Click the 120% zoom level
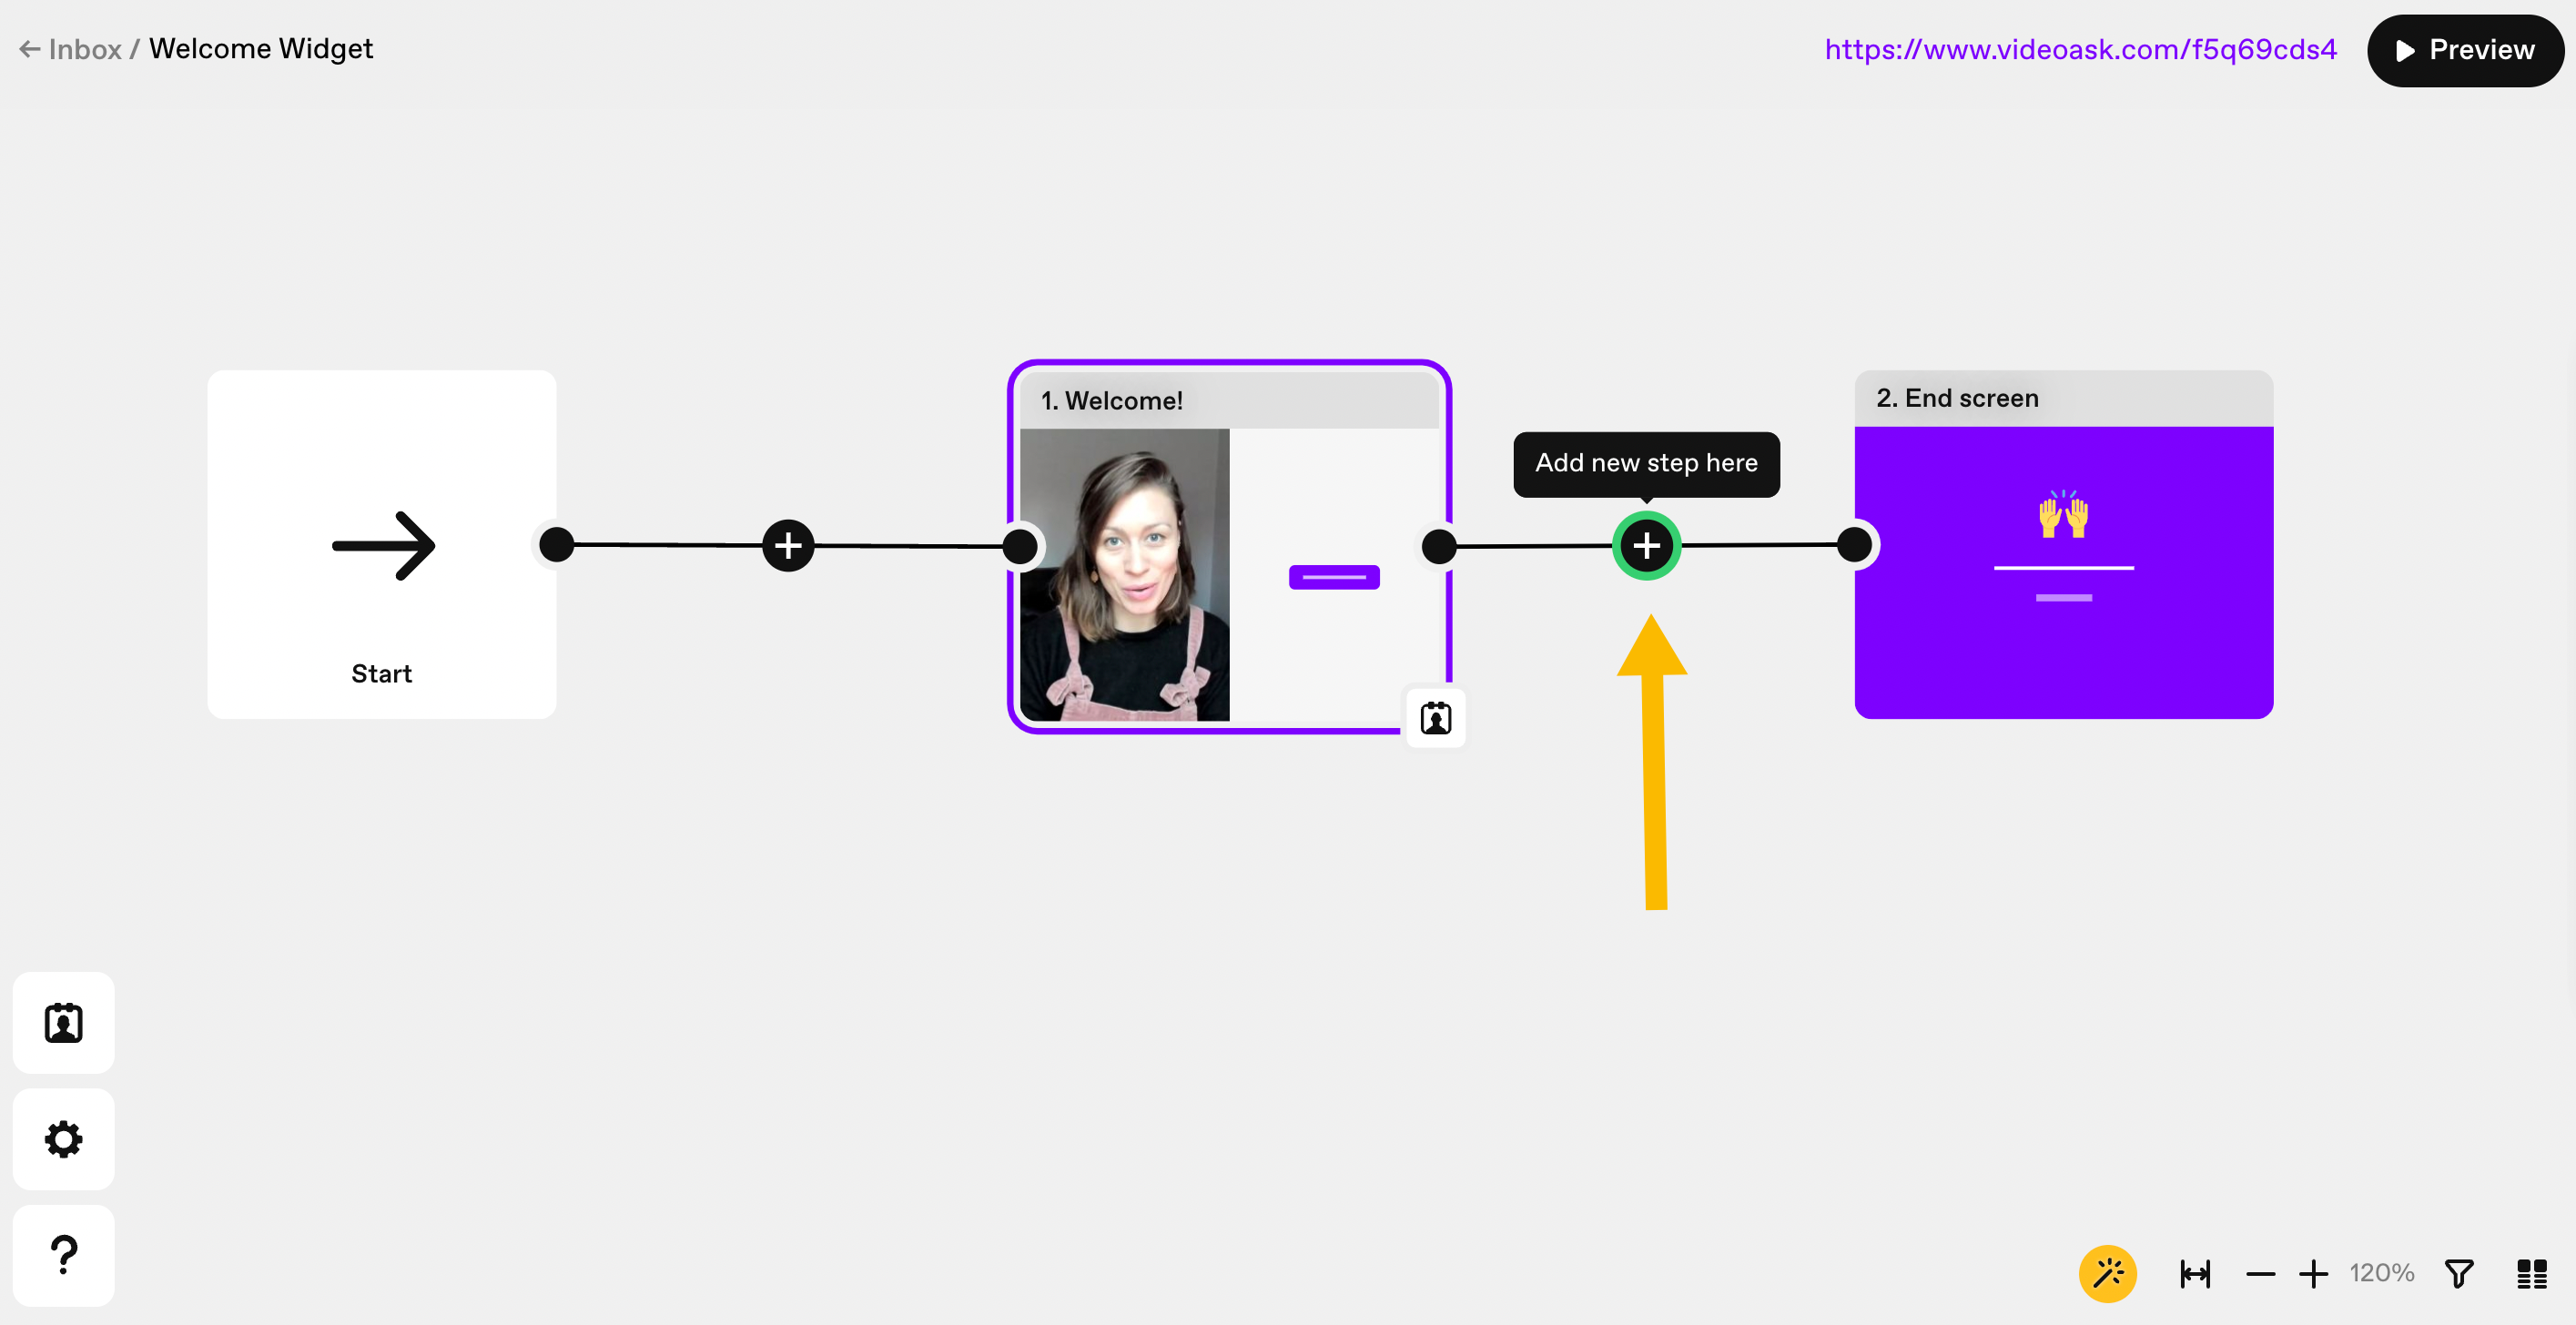 pos(2381,1273)
